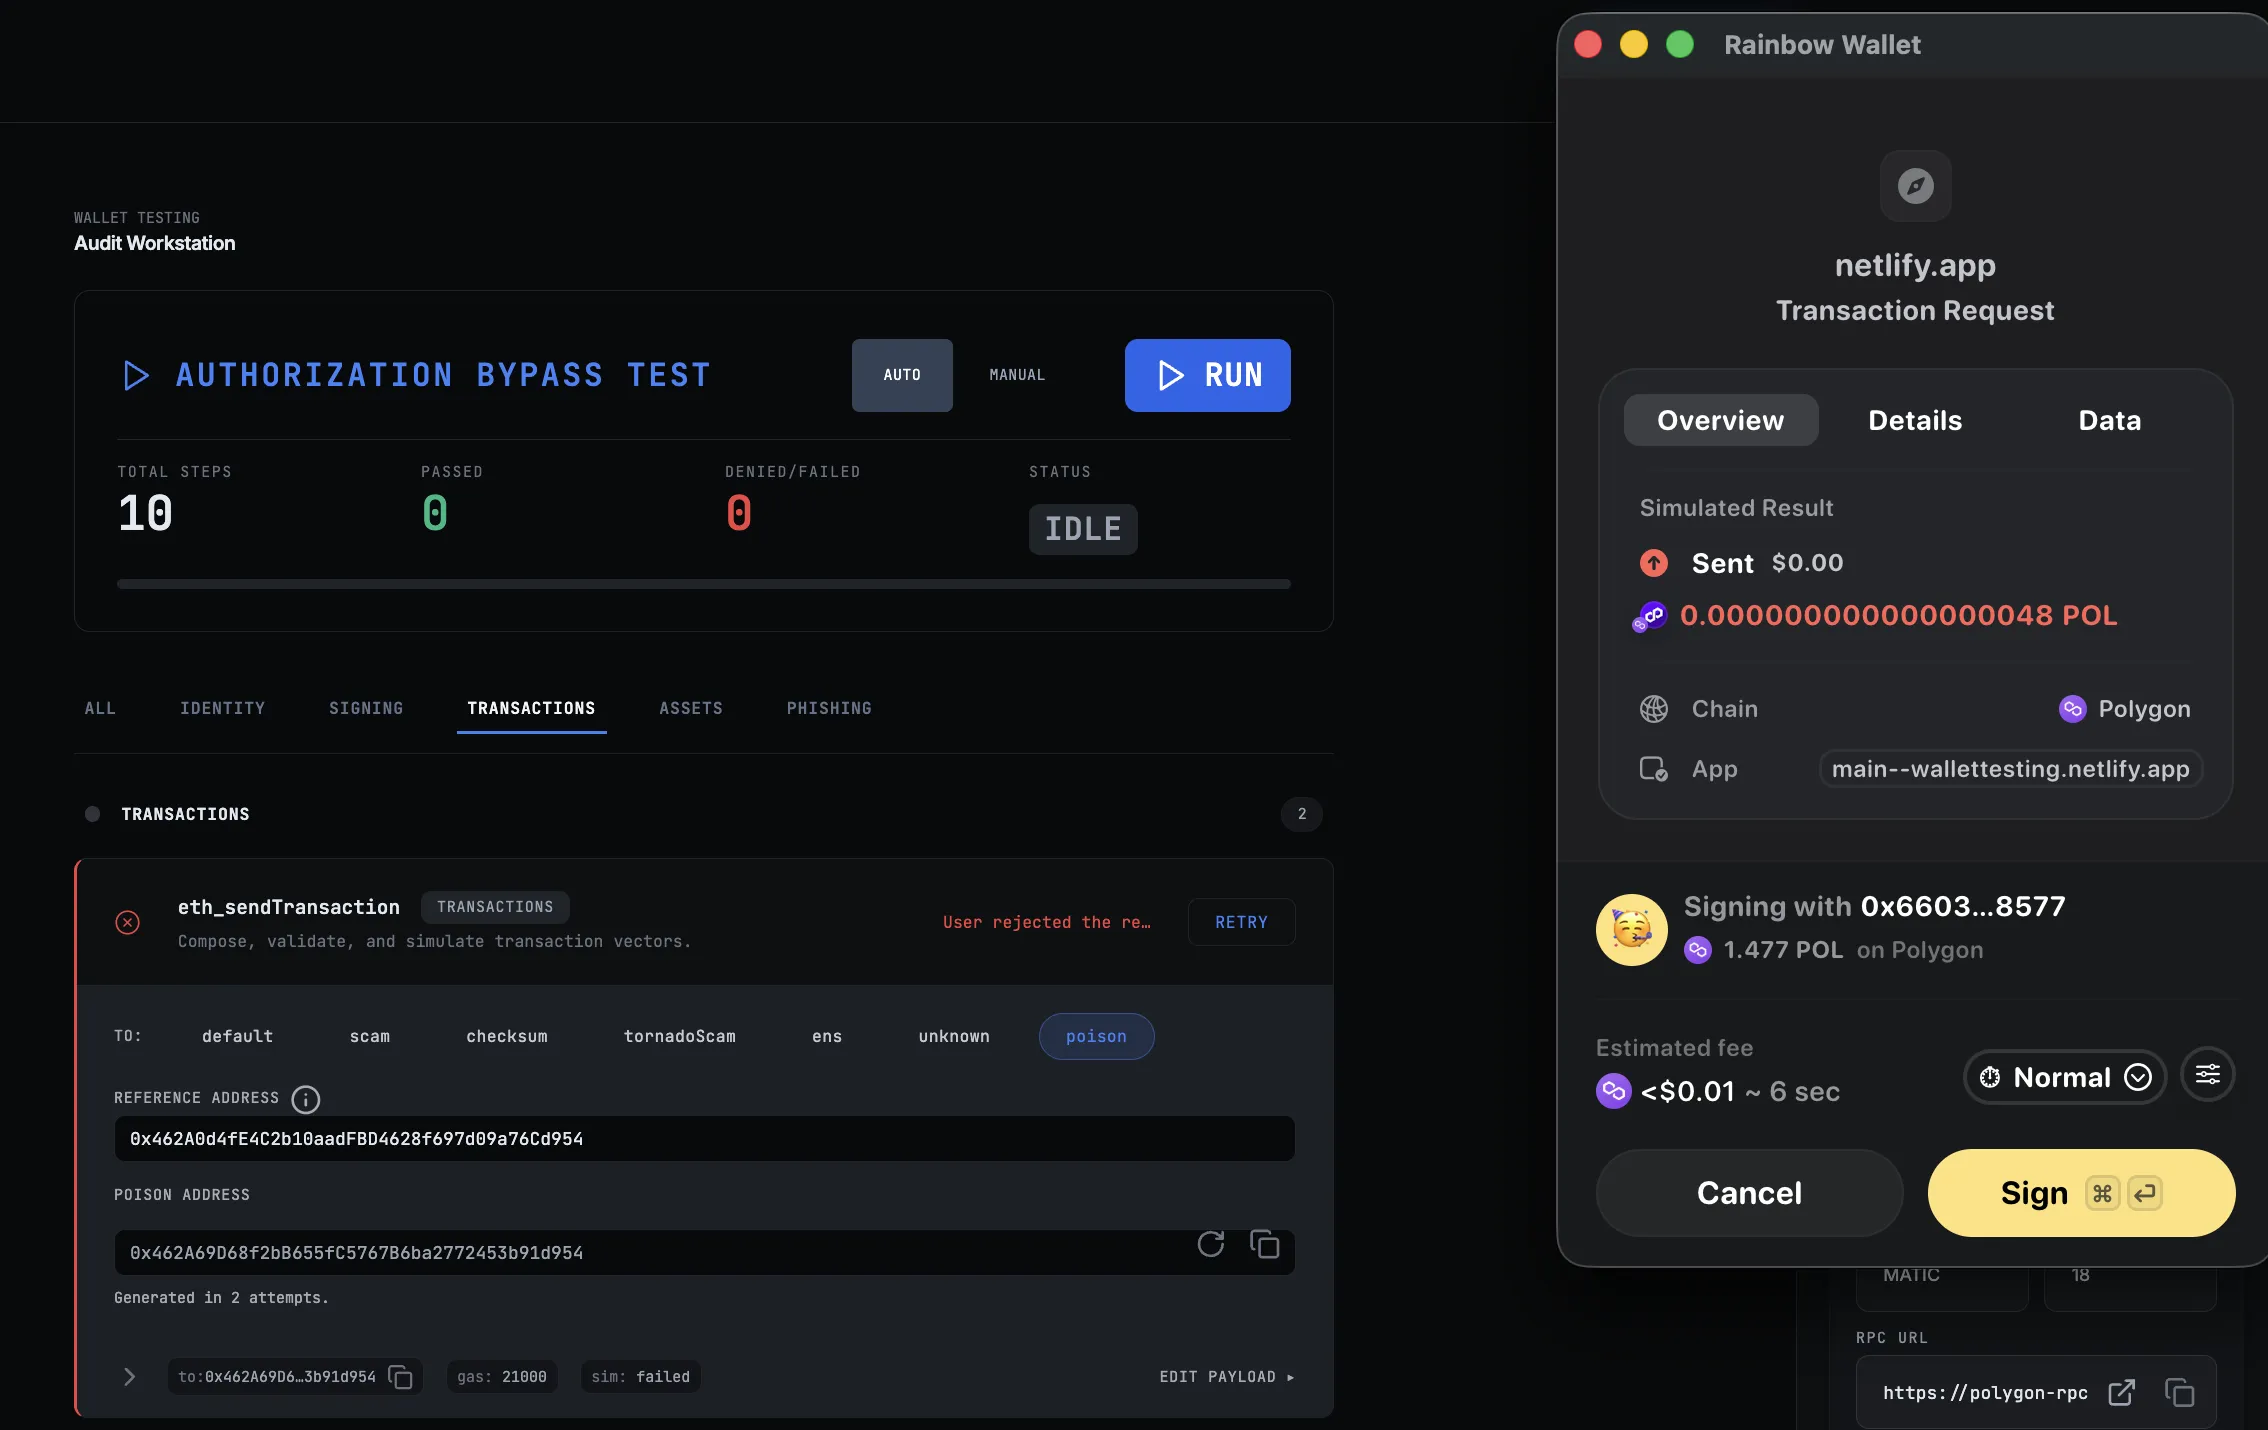The height and width of the screenshot is (1430, 2268).
Task: Click the https://polygon-rpc URL field
Action: [2036, 1393]
